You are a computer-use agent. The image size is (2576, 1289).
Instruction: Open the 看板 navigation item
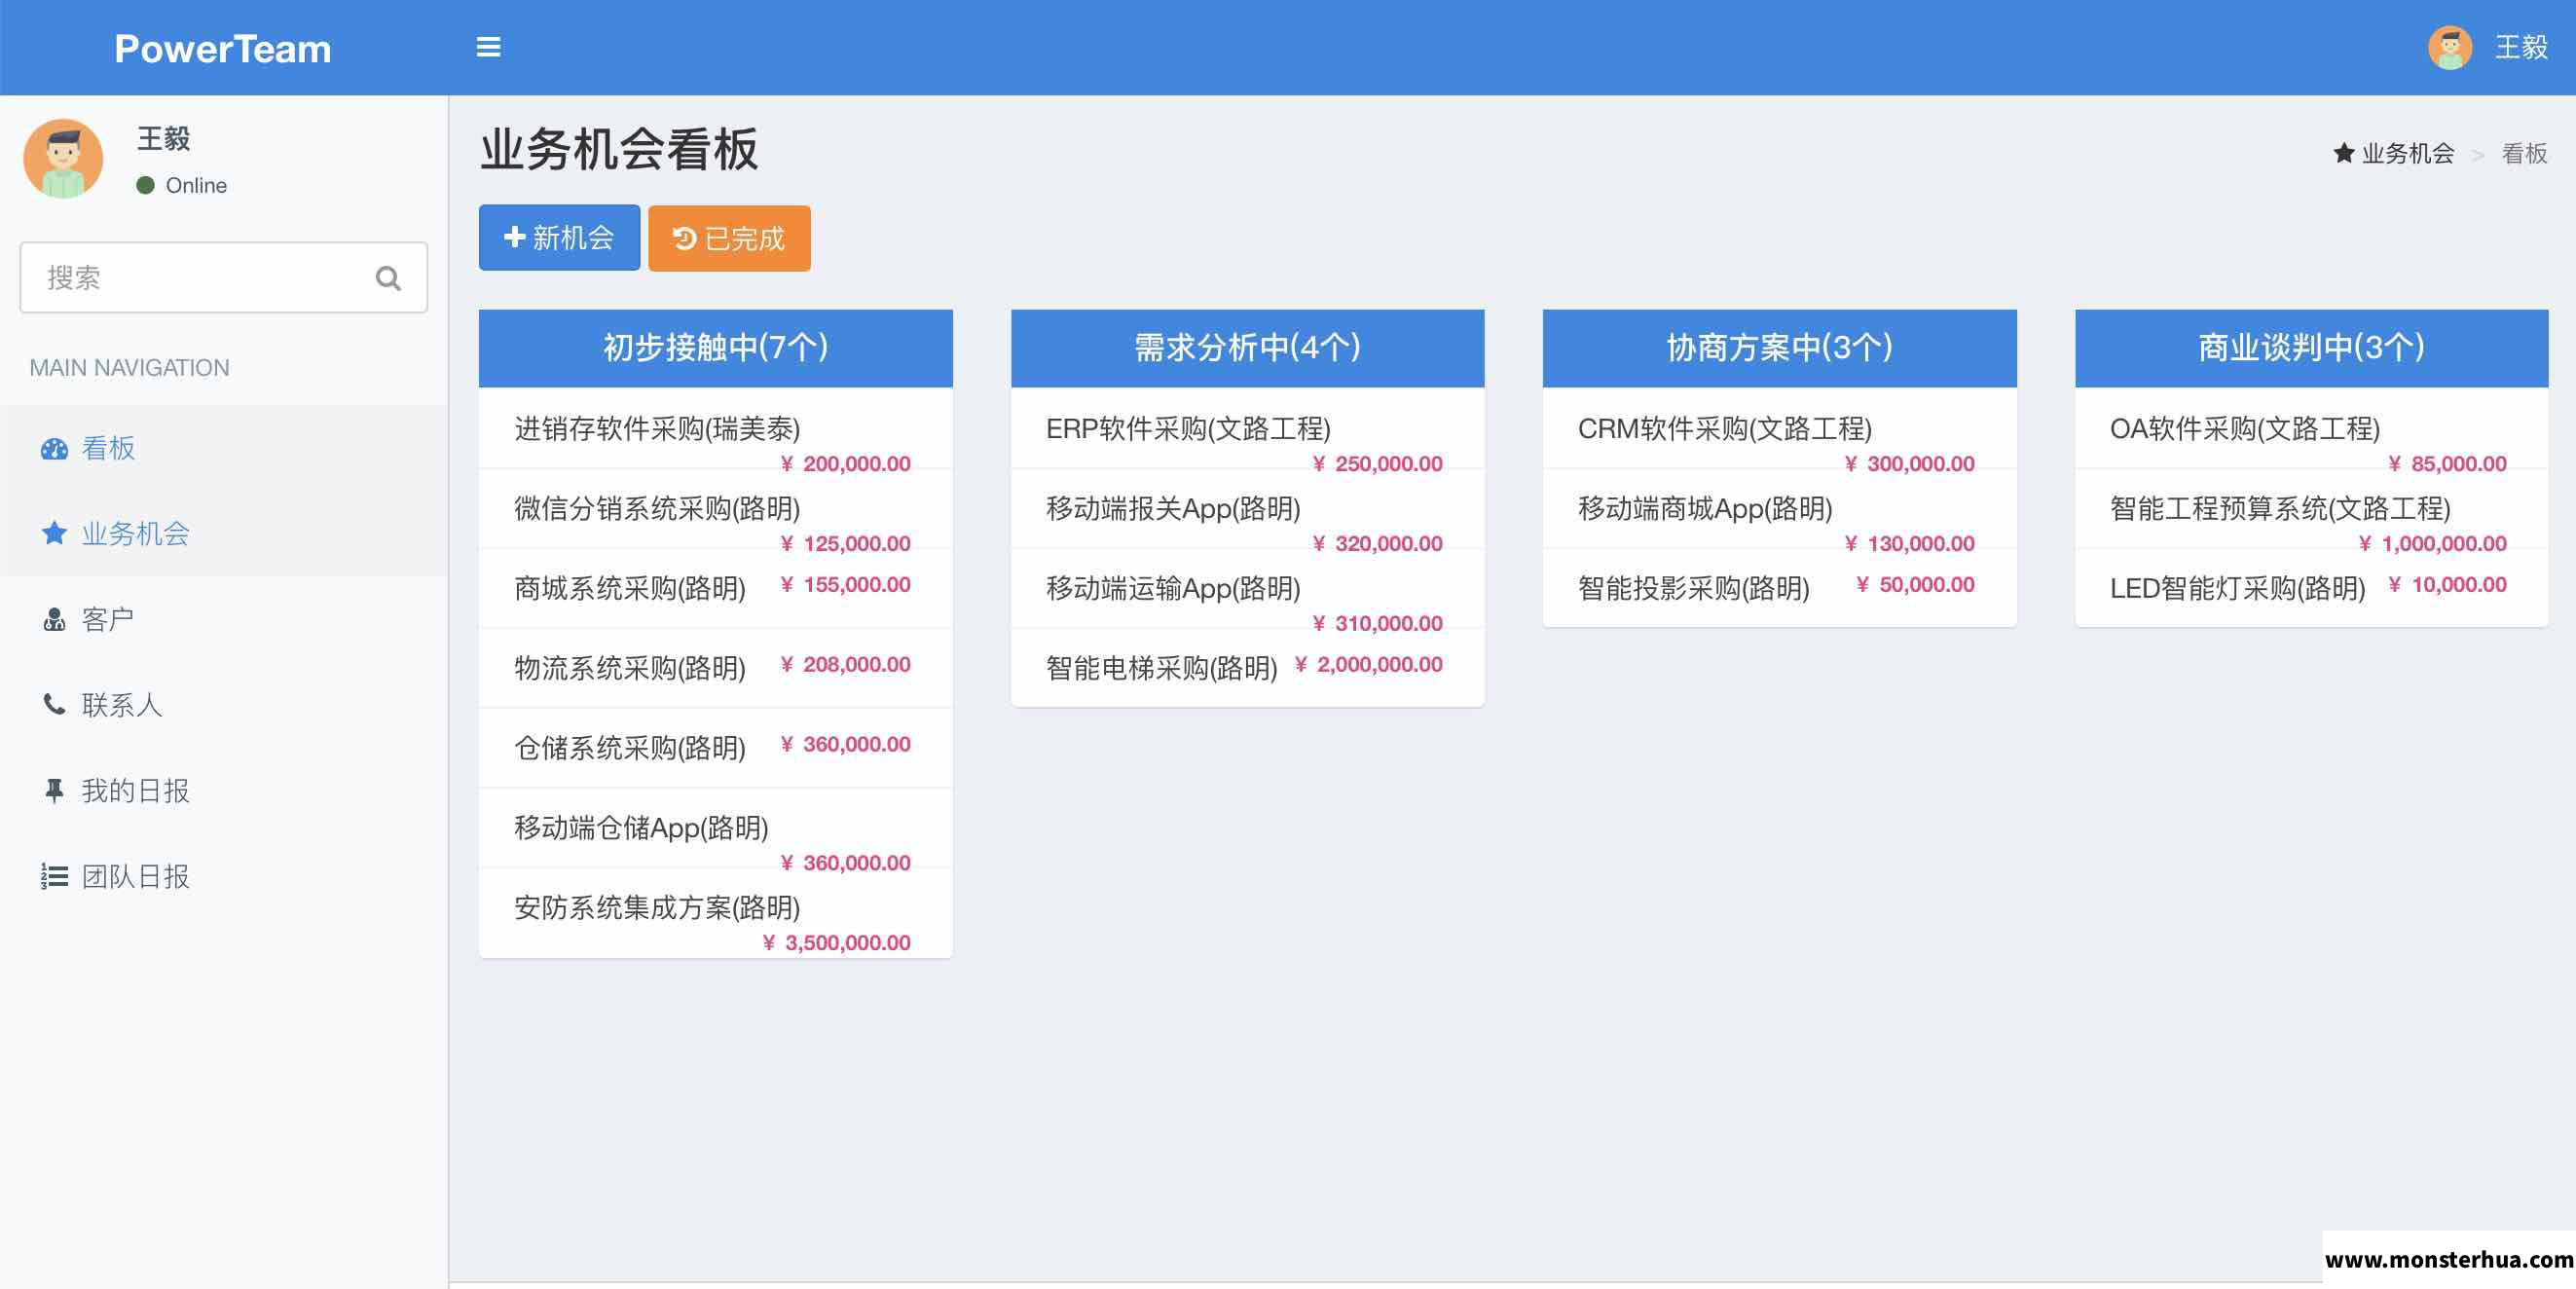click(x=224, y=448)
